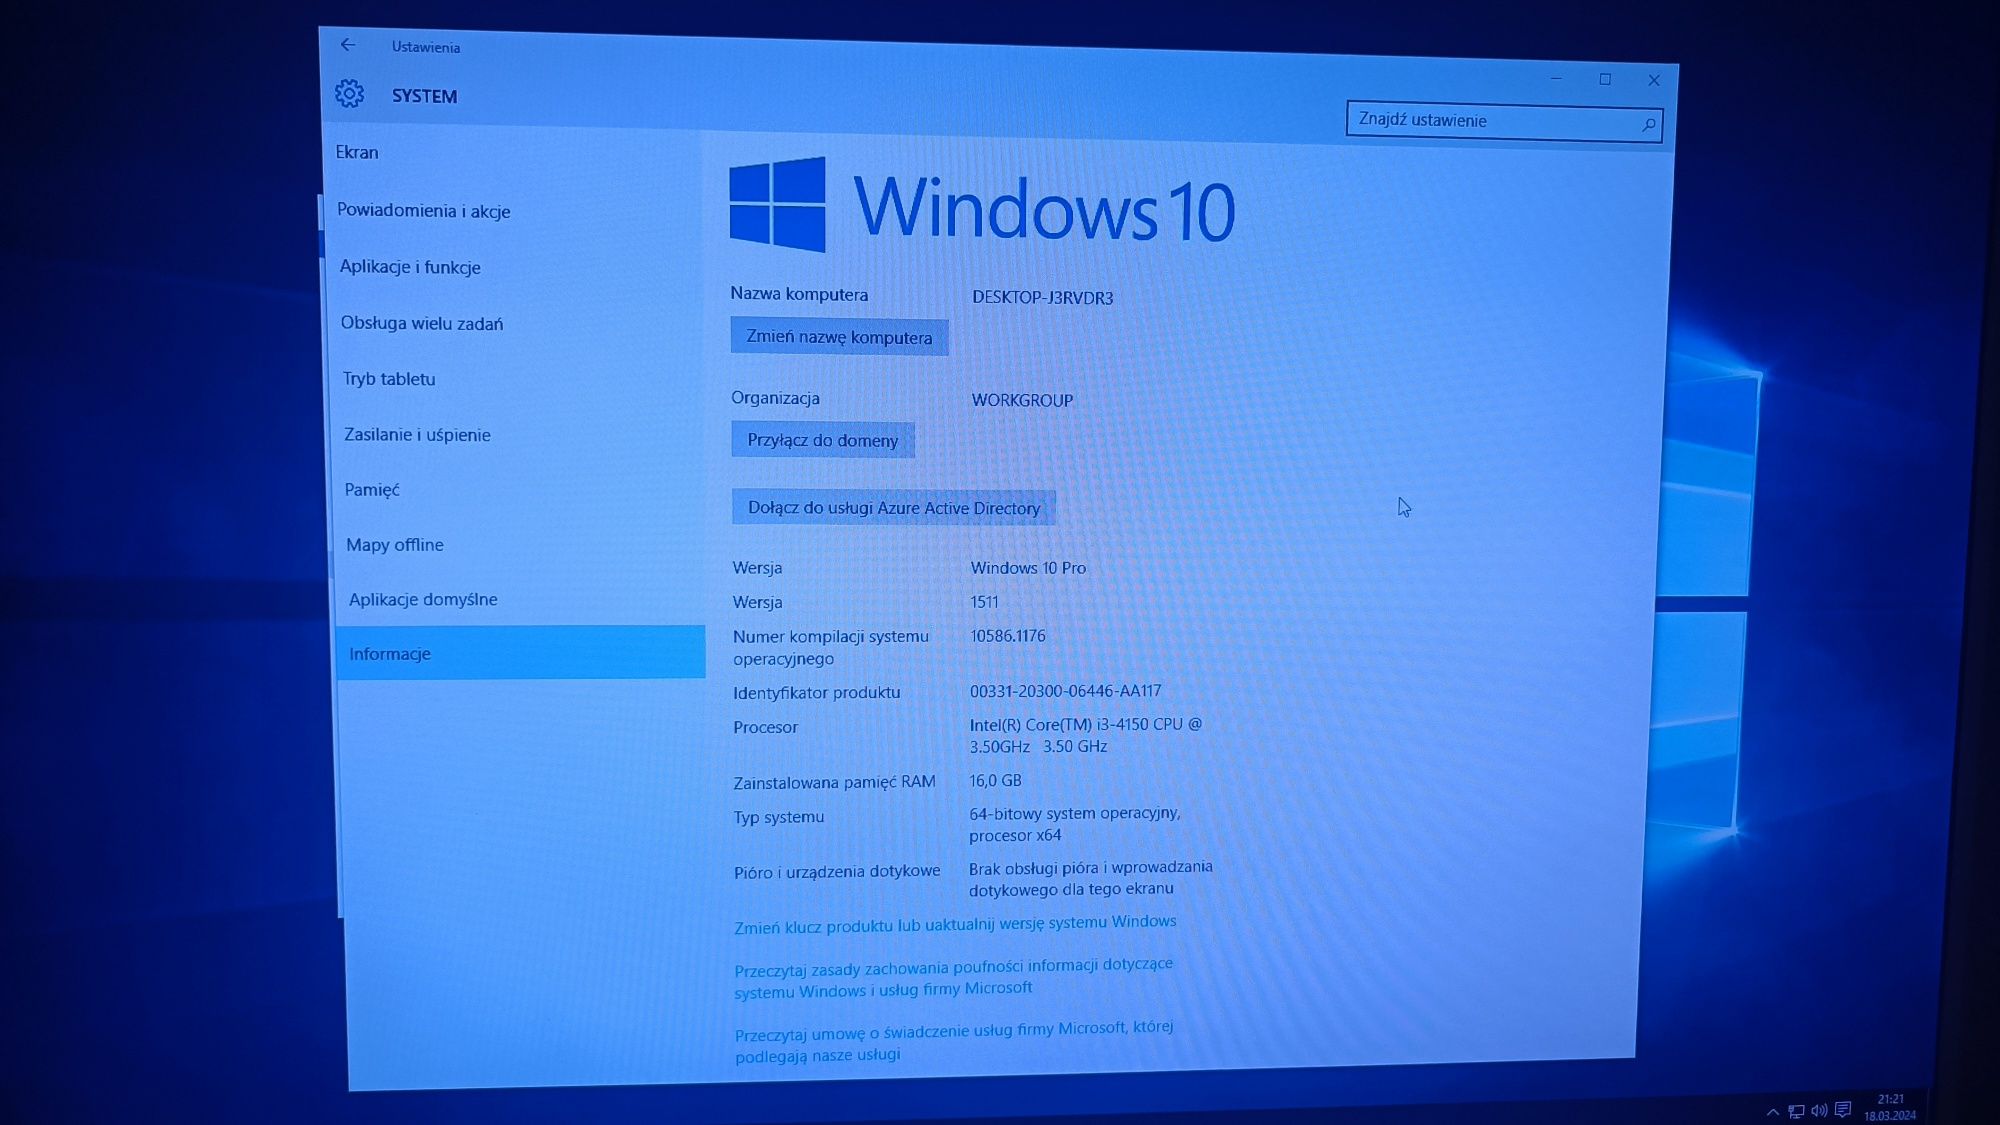This screenshot has width=2000, height=1125.
Task: Select Zasilanie i uśpienie
Action: (417, 435)
